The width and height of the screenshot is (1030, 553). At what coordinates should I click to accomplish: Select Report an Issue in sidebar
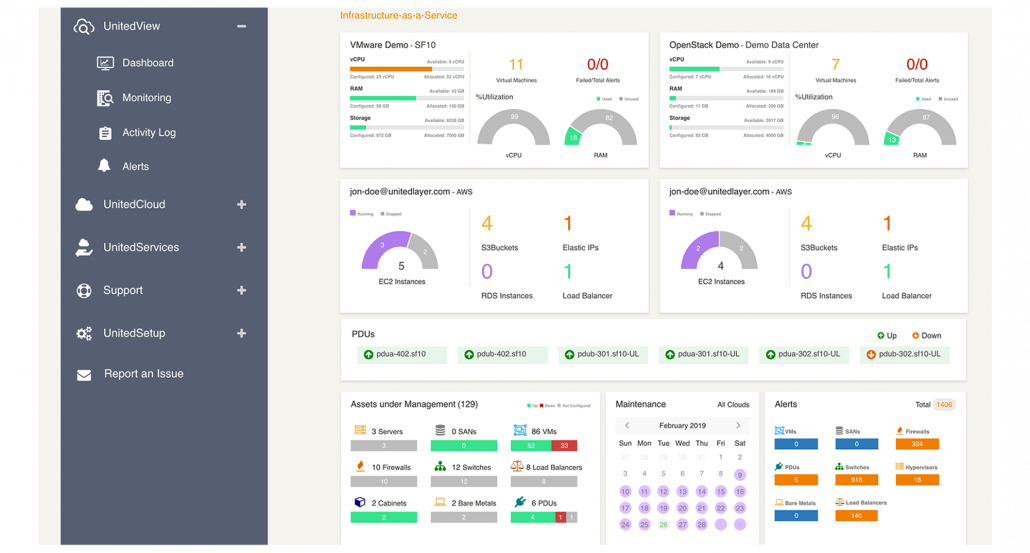click(x=143, y=374)
